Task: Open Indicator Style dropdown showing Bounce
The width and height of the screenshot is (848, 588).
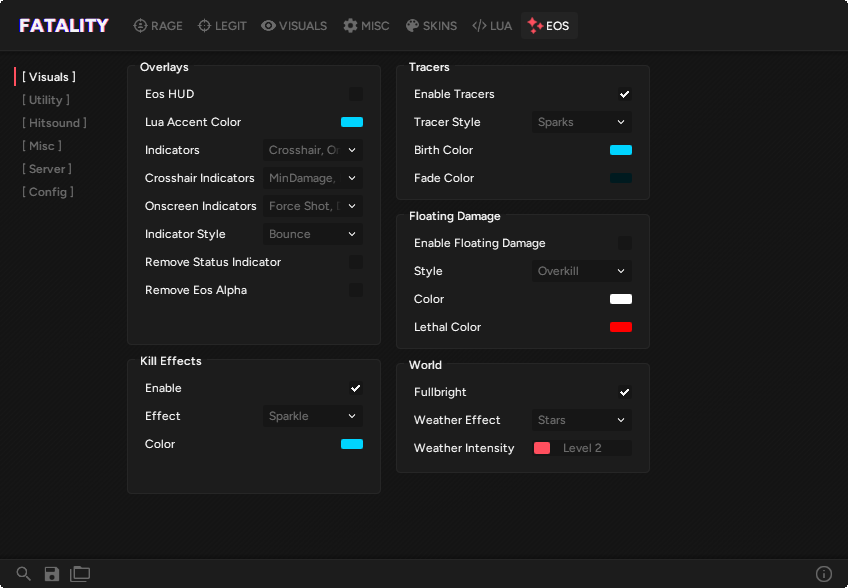Action: pos(313,234)
